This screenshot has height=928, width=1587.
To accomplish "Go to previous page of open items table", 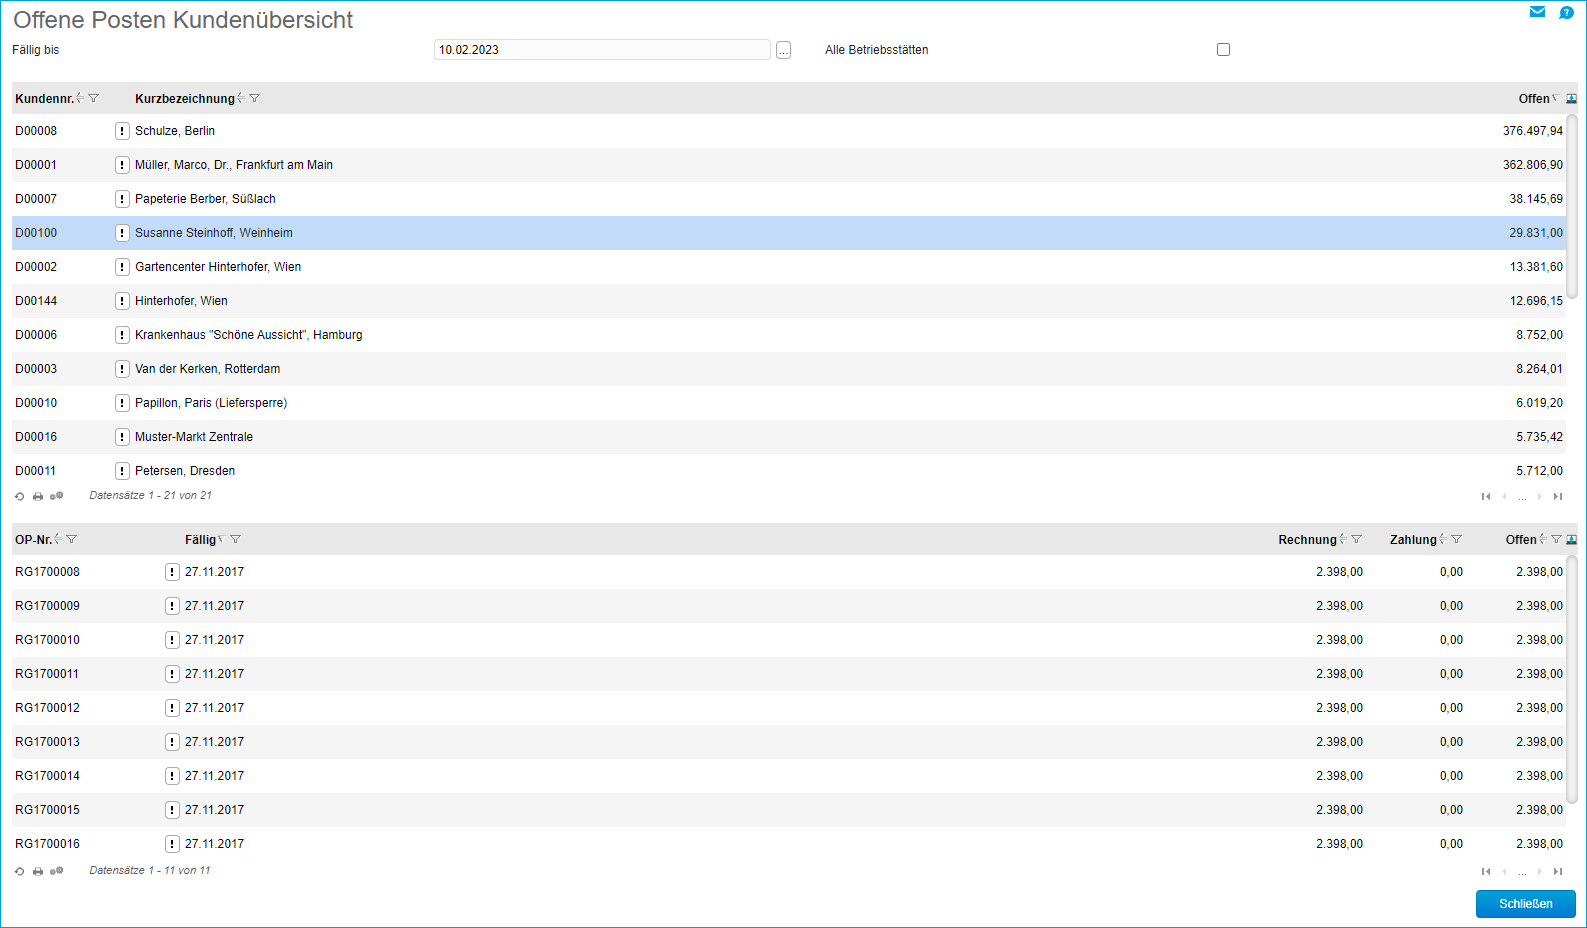I will [x=1504, y=871].
